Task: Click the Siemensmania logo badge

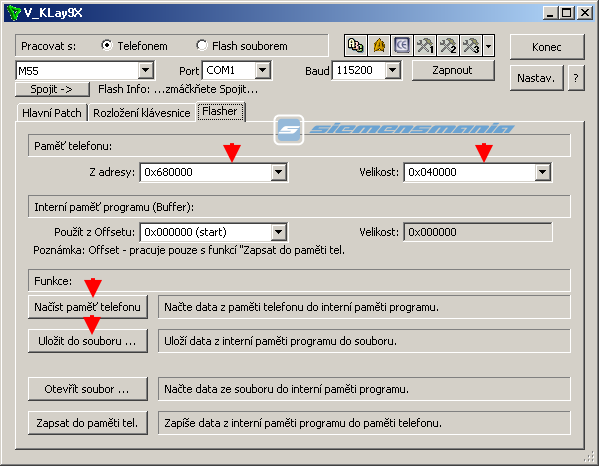Action: 289,130
